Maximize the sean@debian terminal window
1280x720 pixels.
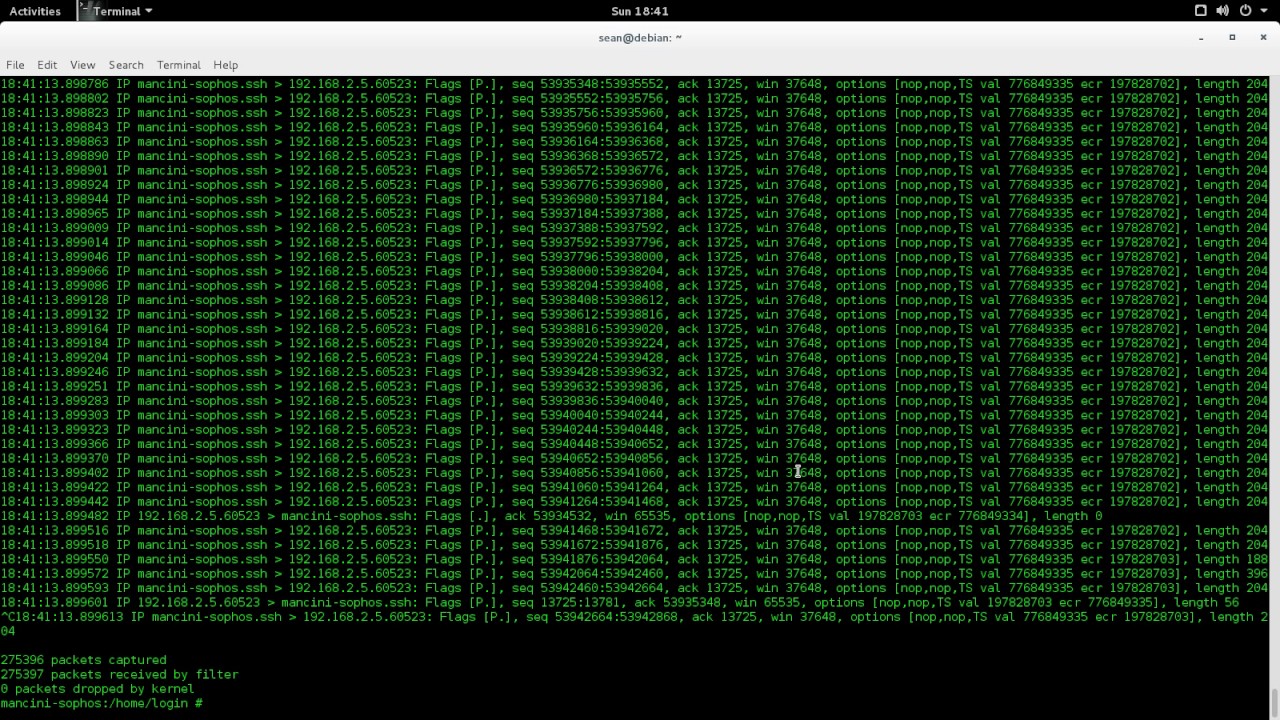(1232, 38)
